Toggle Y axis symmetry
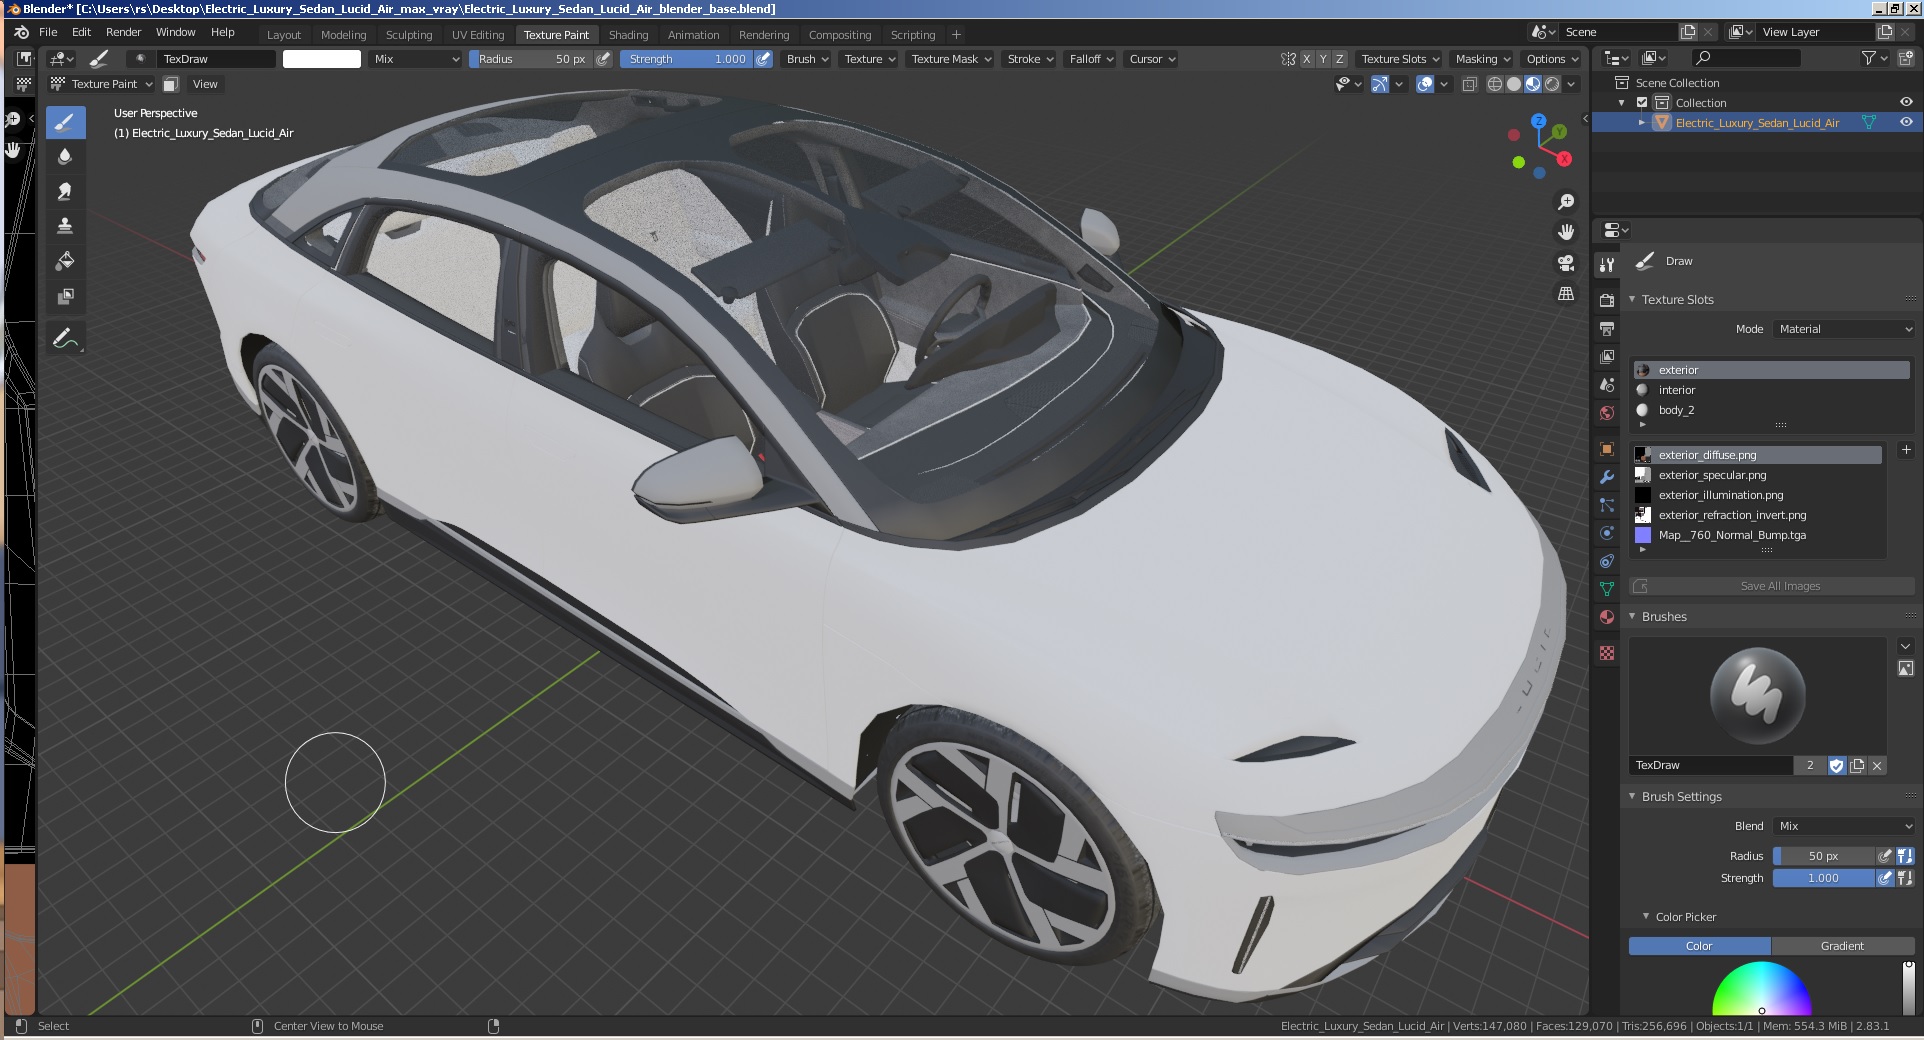 point(1323,59)
